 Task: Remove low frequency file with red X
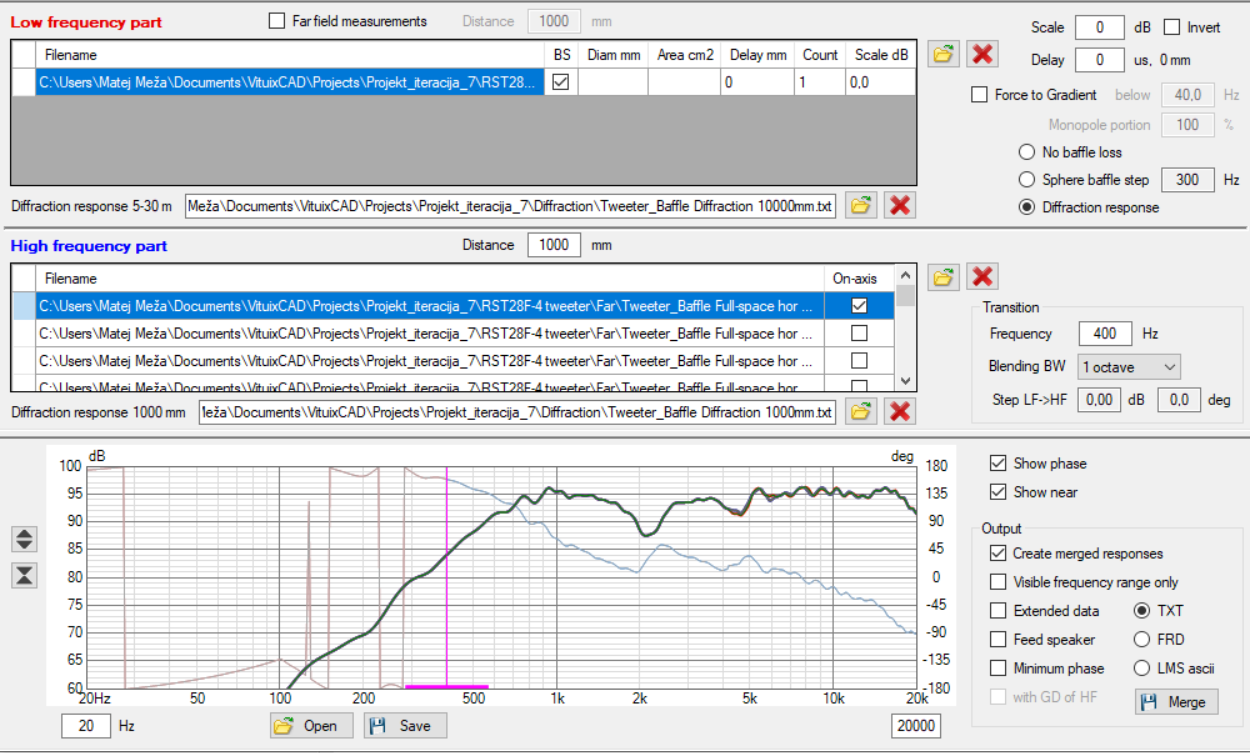983,54
